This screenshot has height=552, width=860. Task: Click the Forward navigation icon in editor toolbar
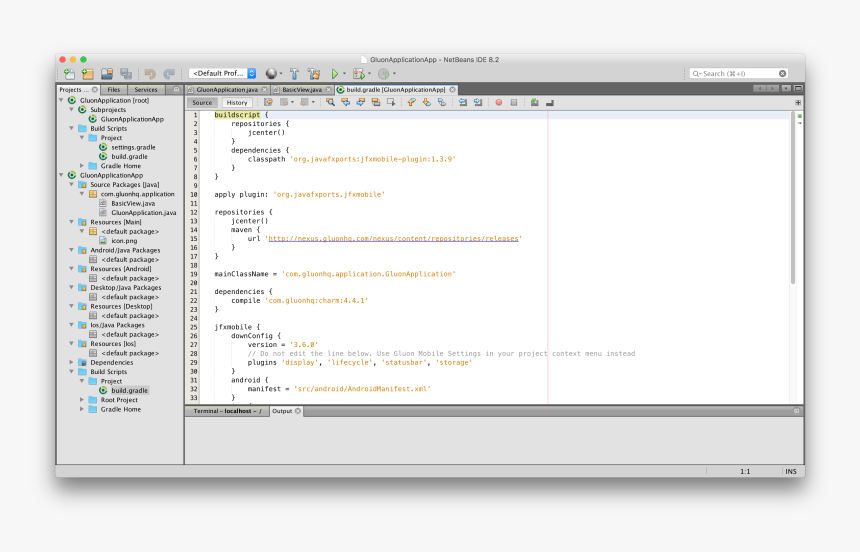point(304,103)
